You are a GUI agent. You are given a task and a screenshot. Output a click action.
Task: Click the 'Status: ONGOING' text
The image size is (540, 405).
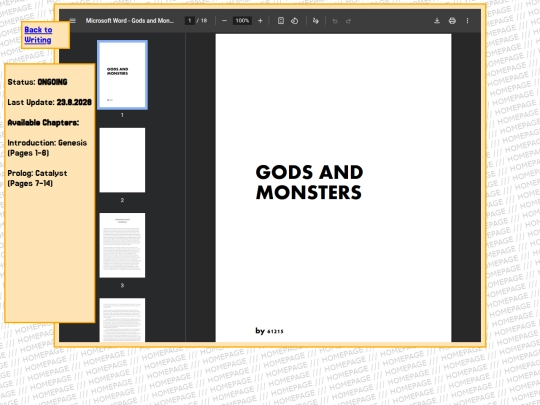[x=37, y=82]
